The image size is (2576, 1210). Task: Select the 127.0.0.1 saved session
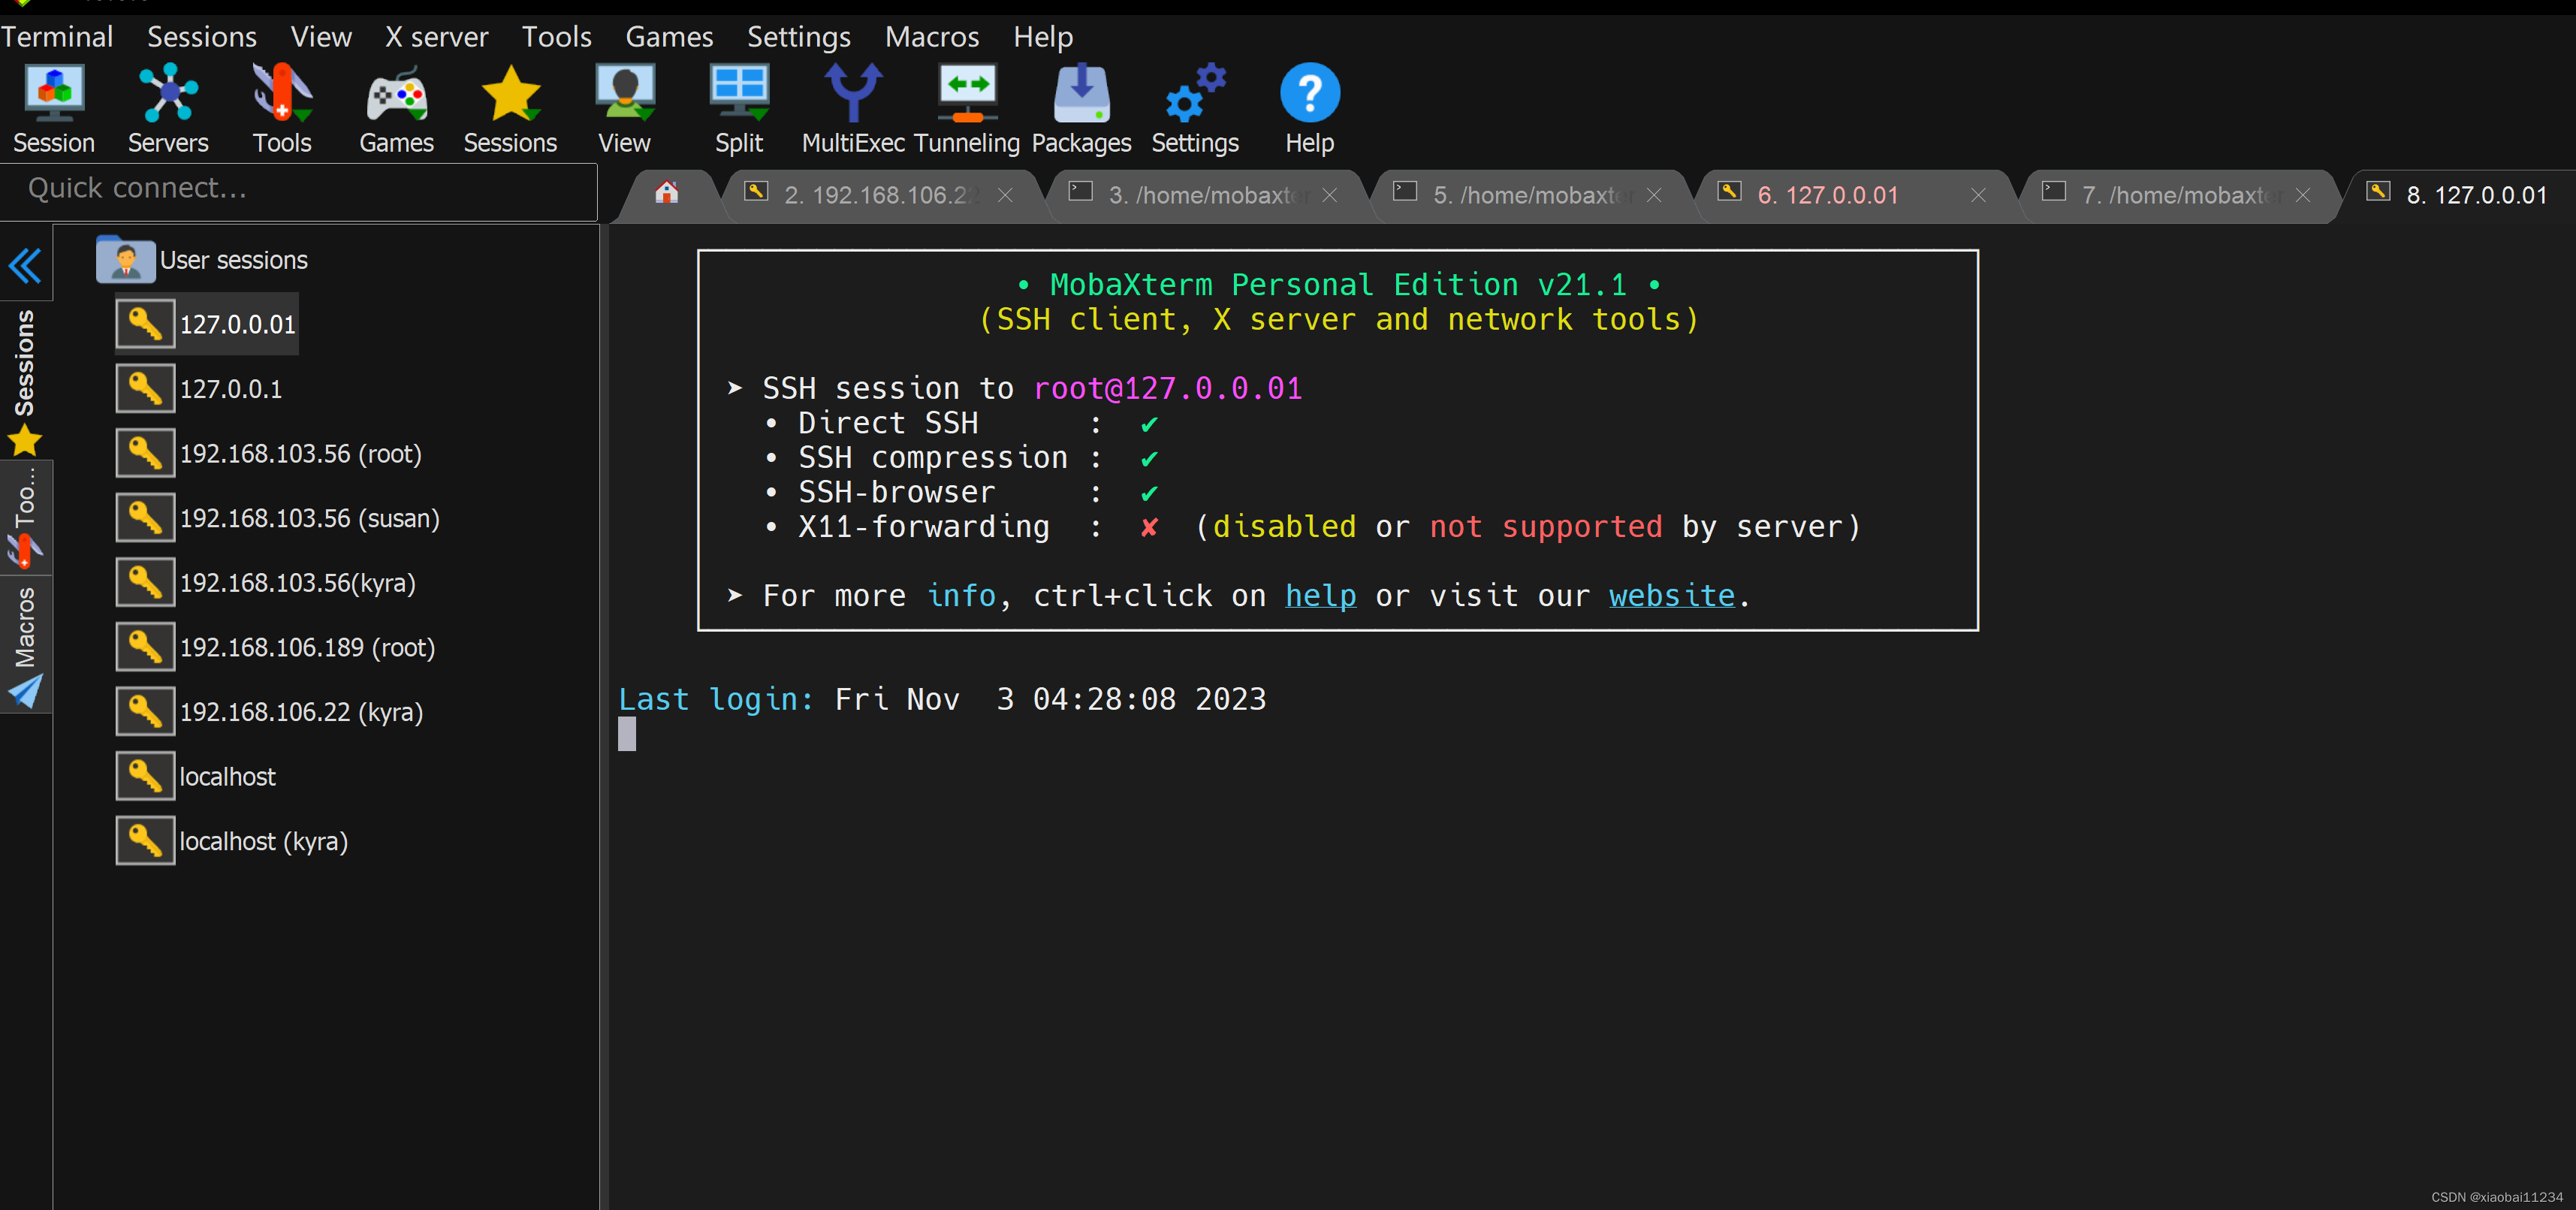pos(199,389)
